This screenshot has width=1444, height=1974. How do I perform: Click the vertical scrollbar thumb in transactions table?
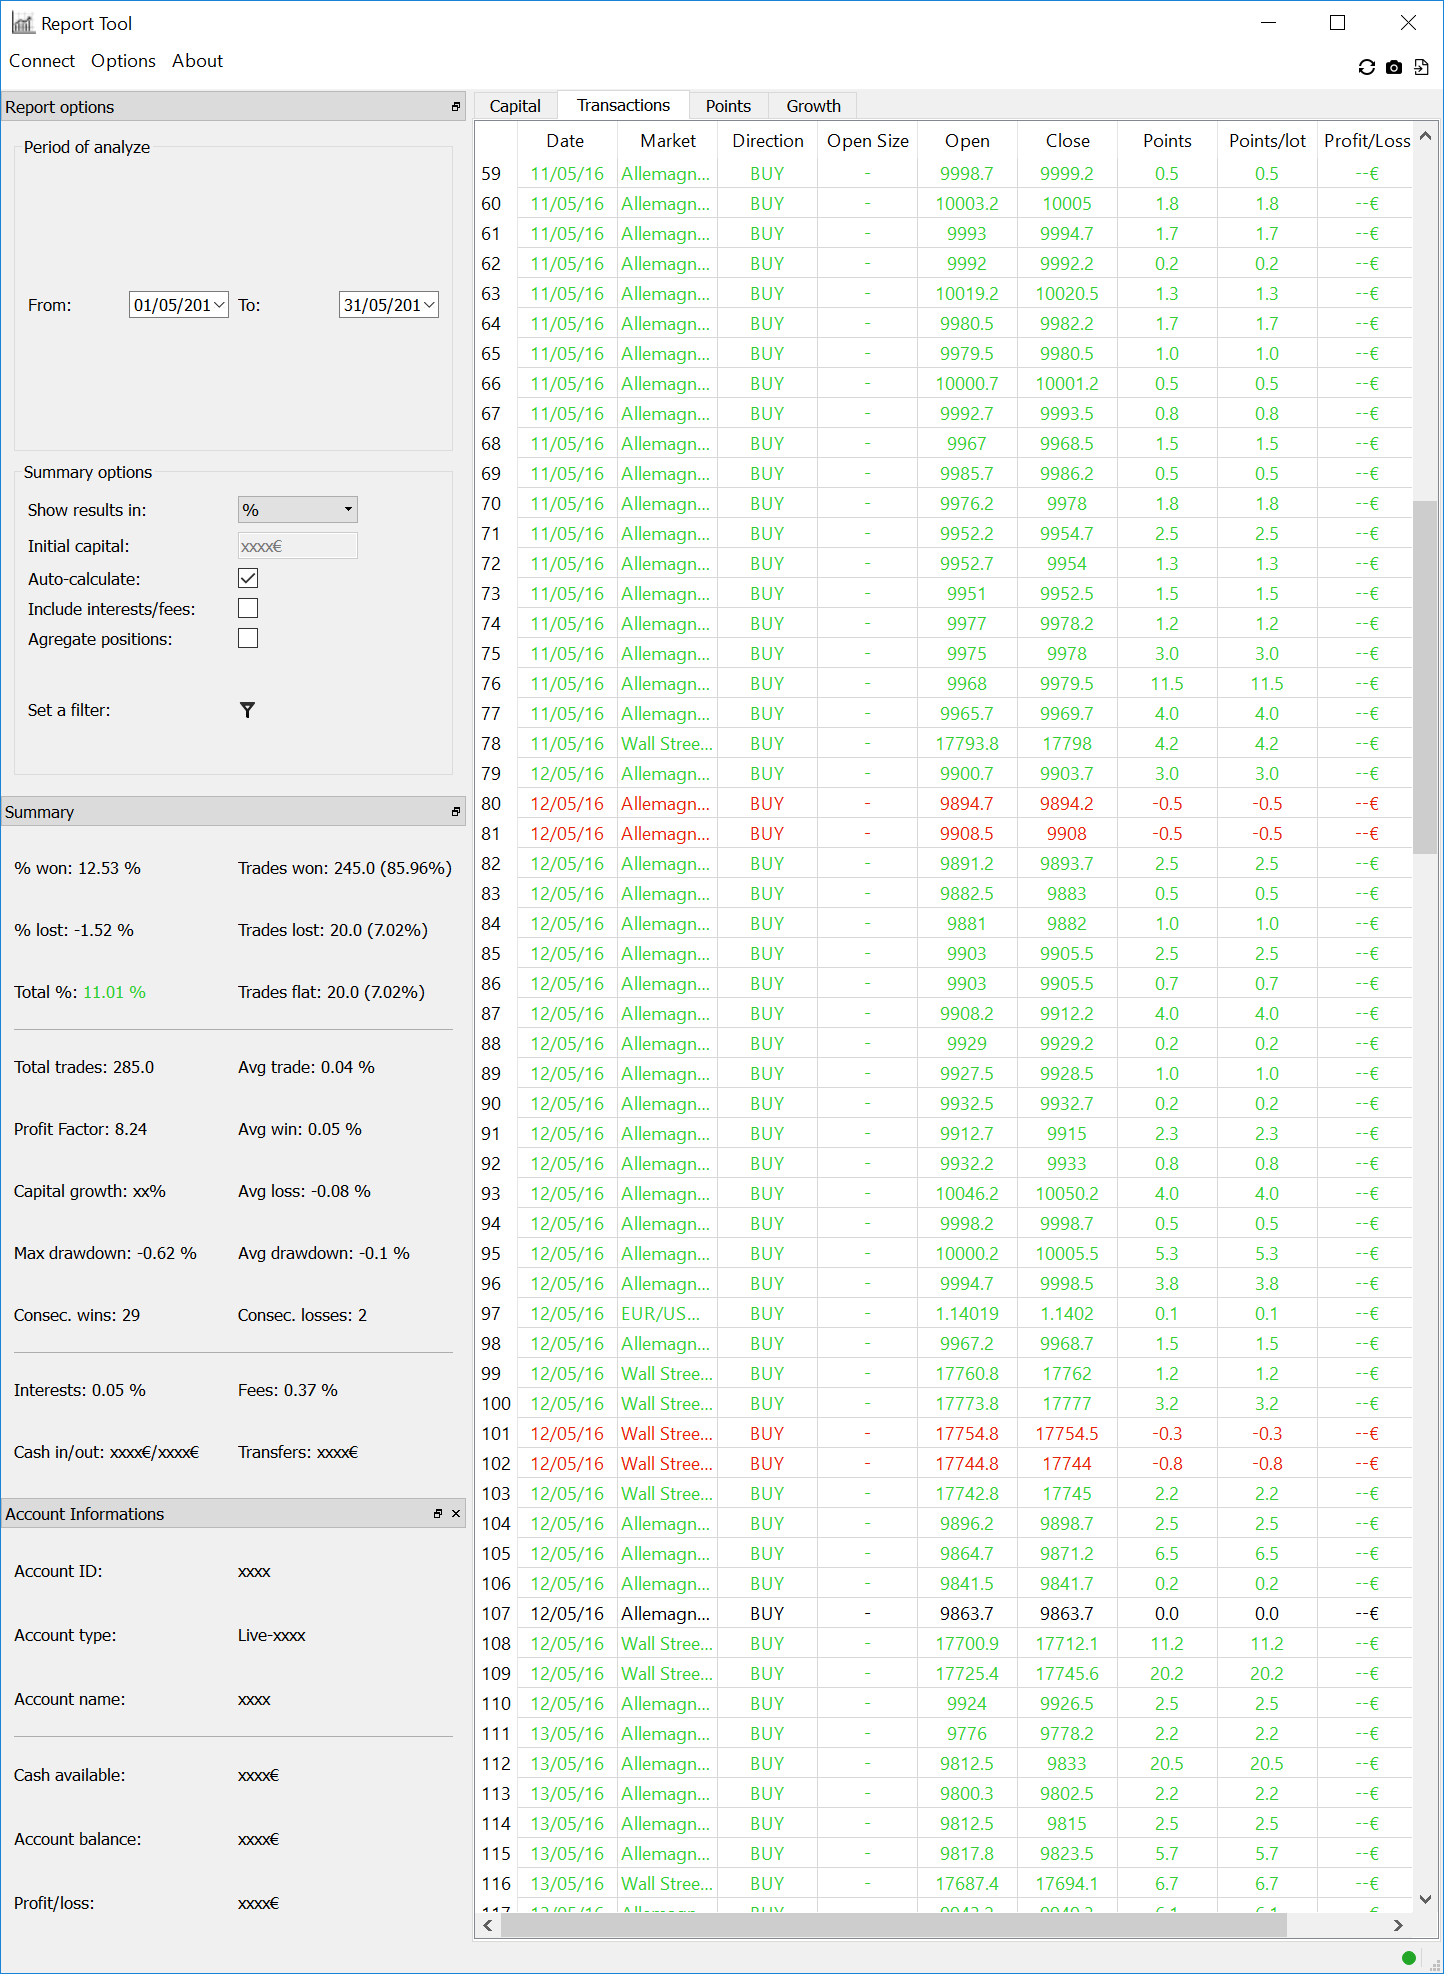click(x=1425, y=676)
